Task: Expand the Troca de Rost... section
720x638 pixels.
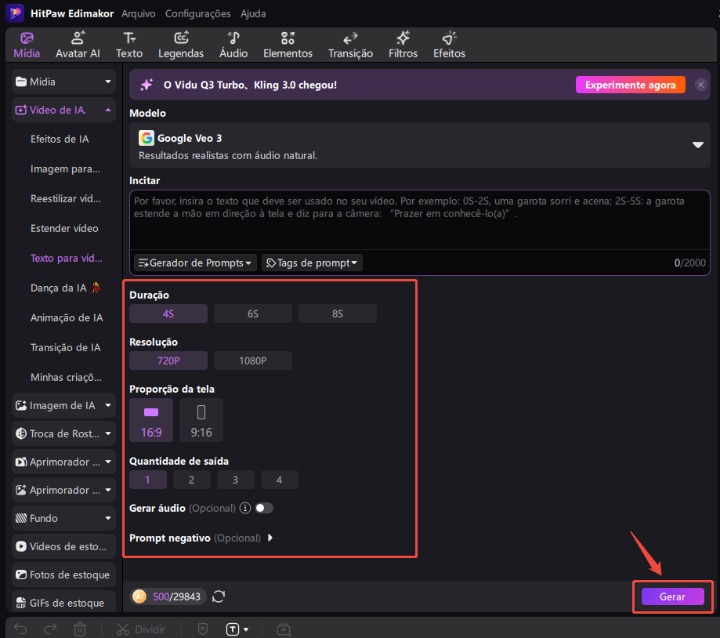Action: click(x=63, y=434)
